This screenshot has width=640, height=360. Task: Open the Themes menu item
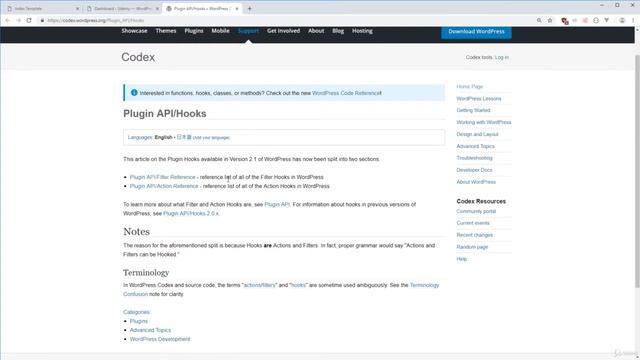(166, 31)
